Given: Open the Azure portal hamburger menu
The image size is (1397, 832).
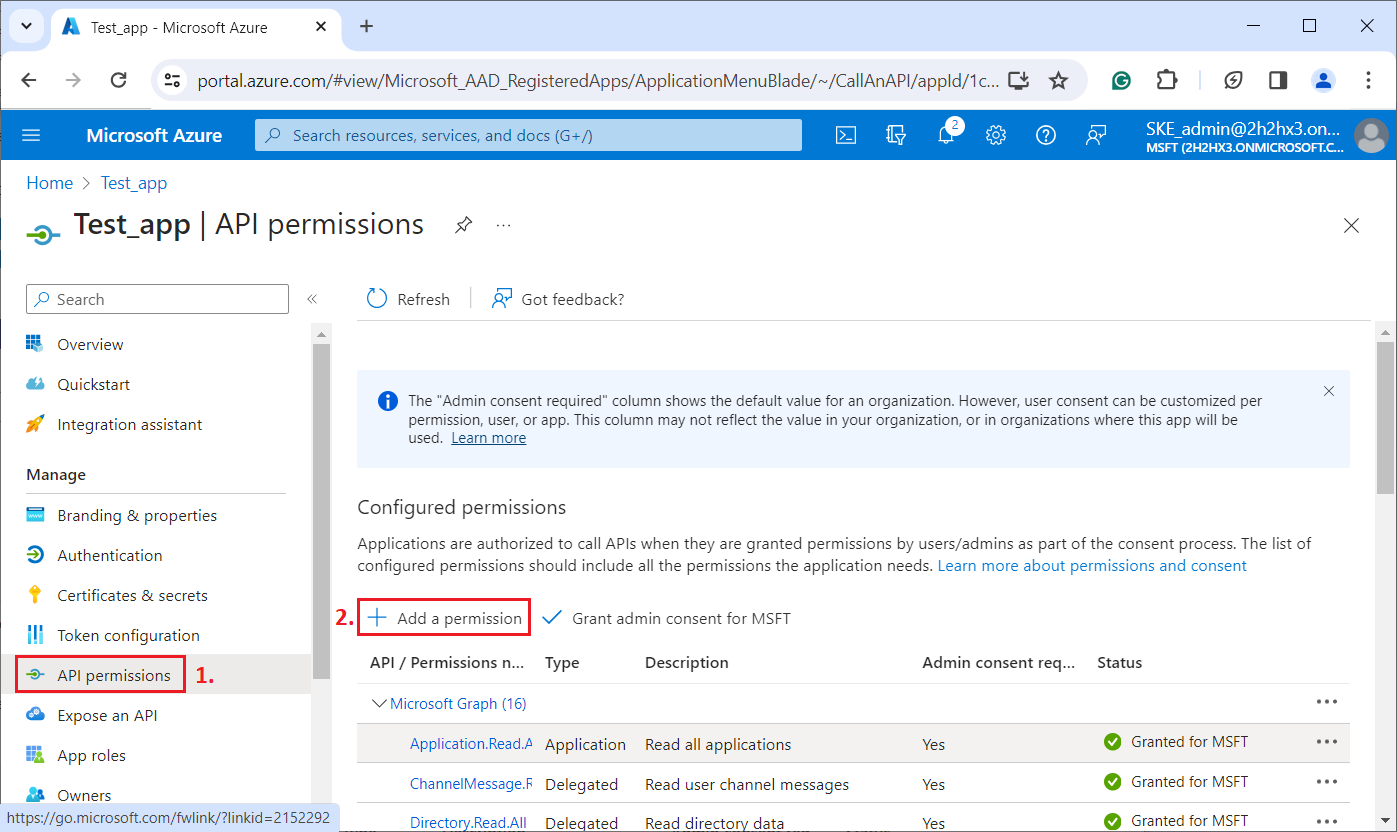Looking at the screenshot, I should 31,136.
